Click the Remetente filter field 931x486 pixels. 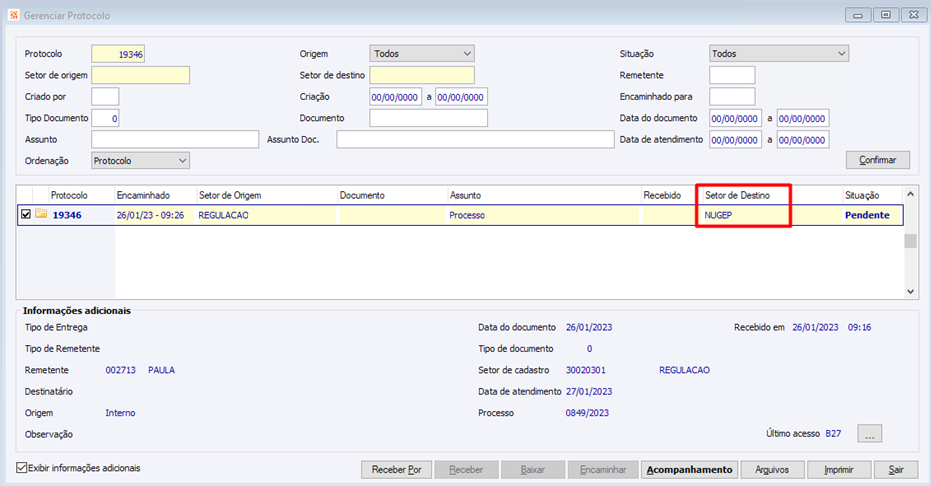pos(732,75)
